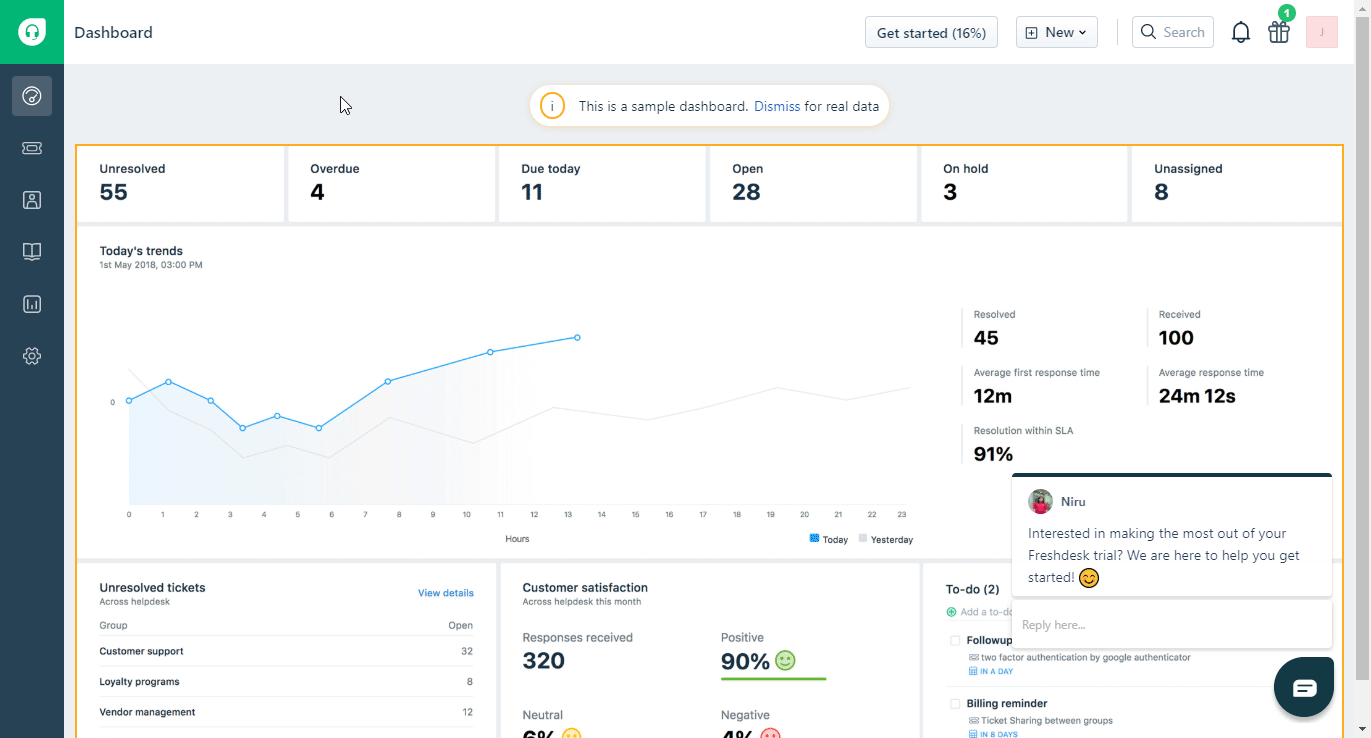
Task: Expand the New dropdown button
Action: coord(1056,33)
